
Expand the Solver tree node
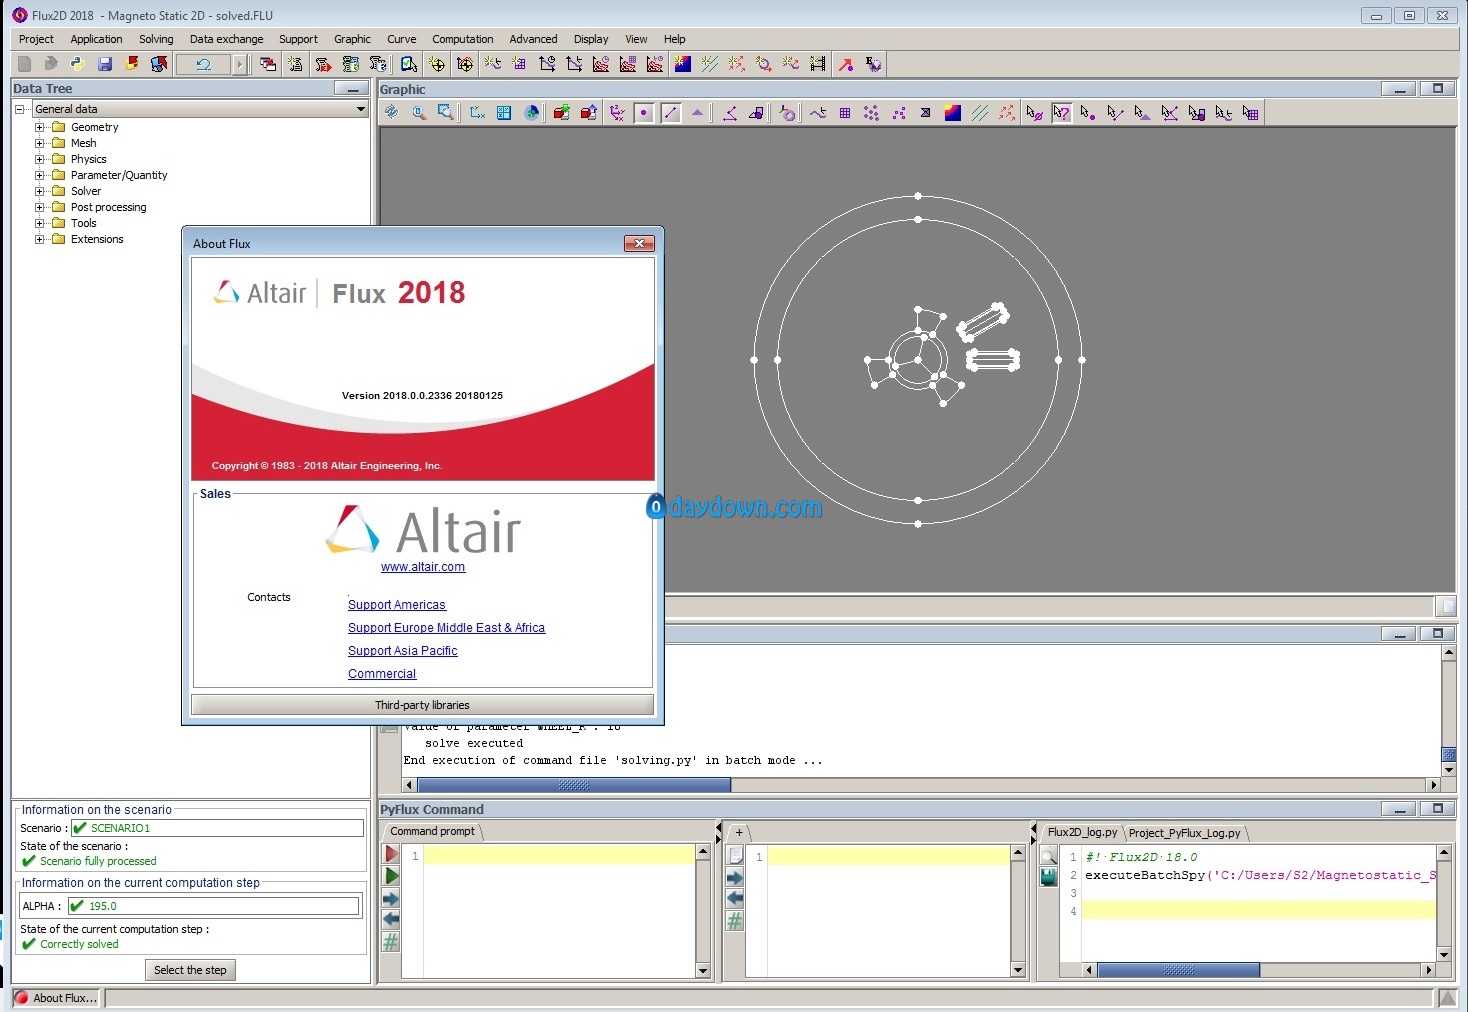pyautogui.click(x=40, y=191)
